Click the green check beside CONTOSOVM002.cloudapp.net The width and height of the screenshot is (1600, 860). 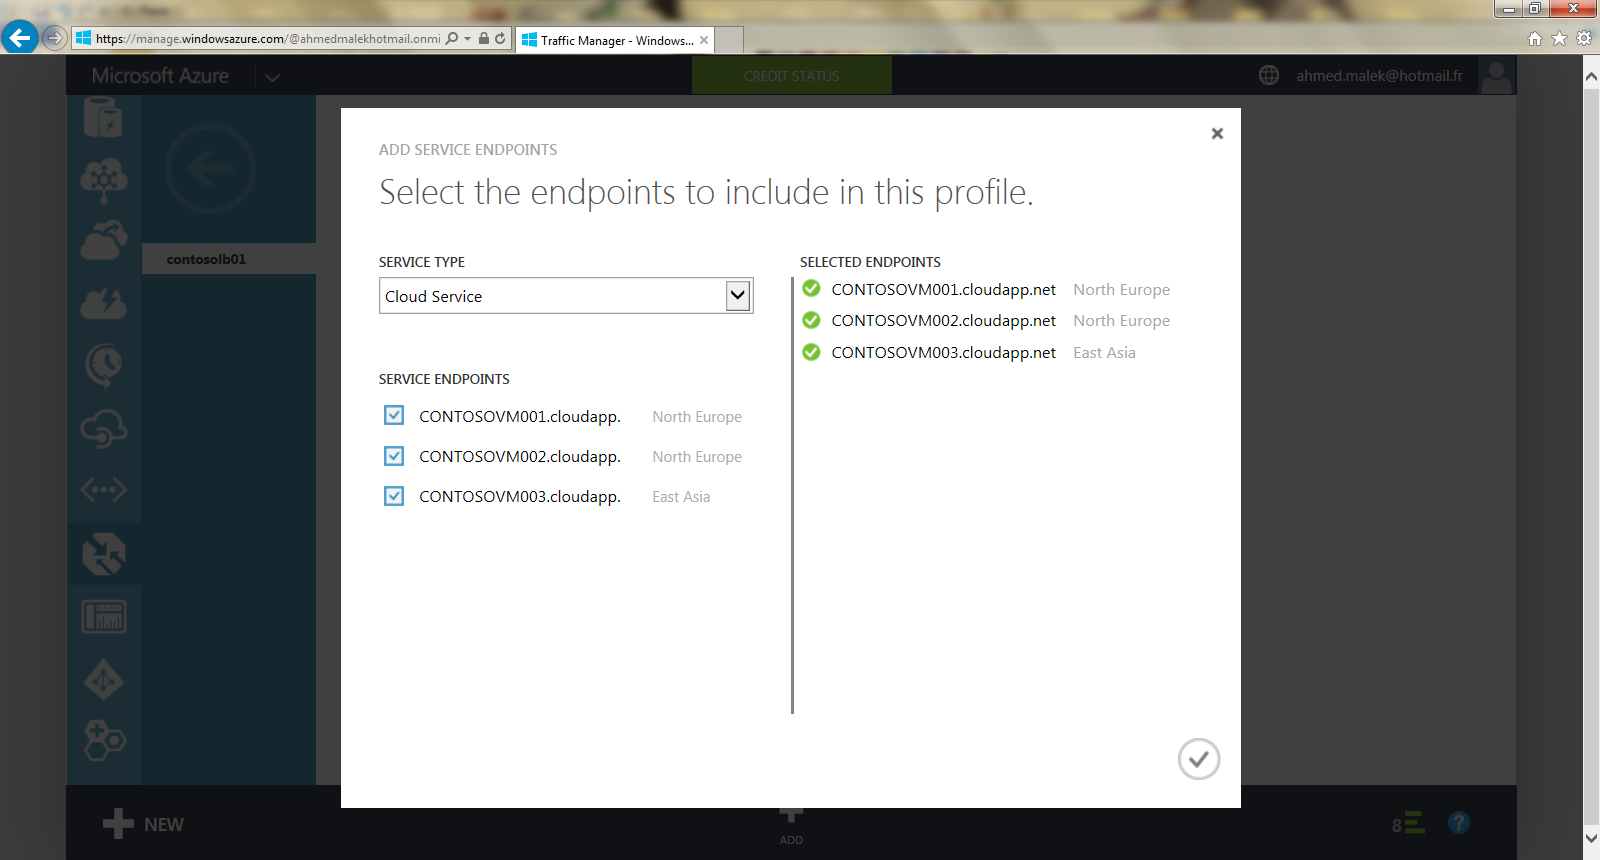[811, 320]
